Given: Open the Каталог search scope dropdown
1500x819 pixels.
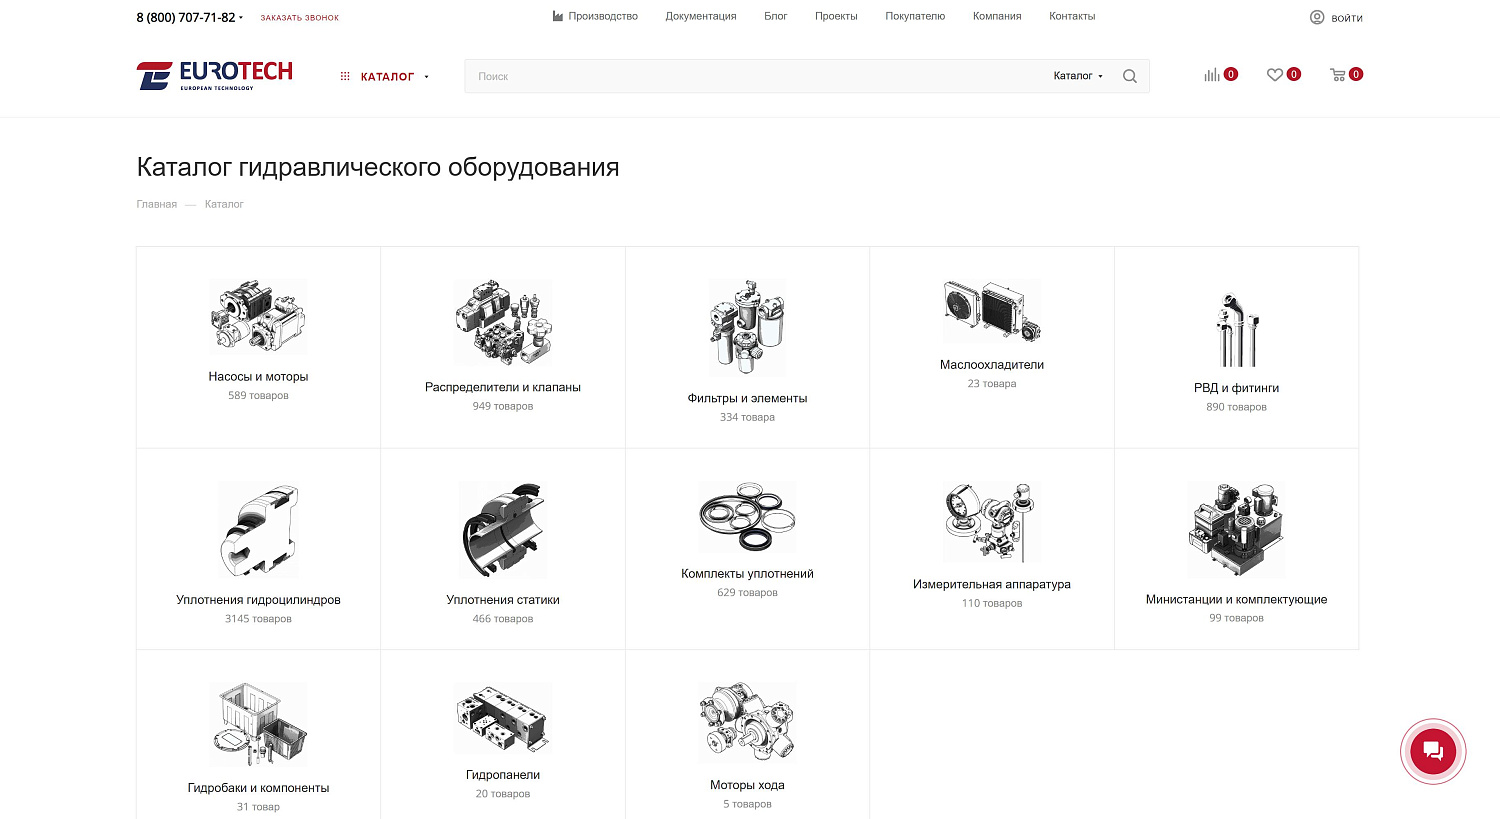Looking at the screenshot, I should pyautogui.click(x=1078, y=76).
